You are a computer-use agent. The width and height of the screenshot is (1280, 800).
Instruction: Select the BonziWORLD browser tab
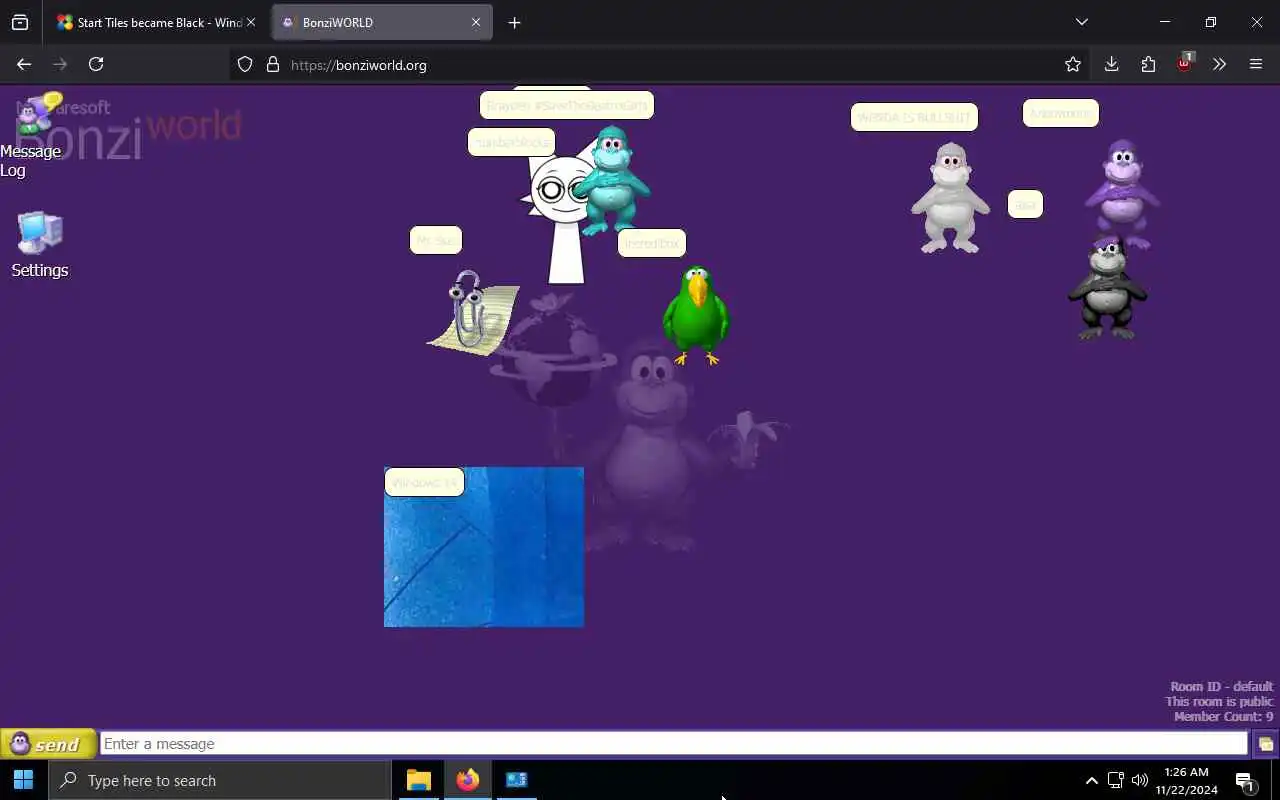370,22
